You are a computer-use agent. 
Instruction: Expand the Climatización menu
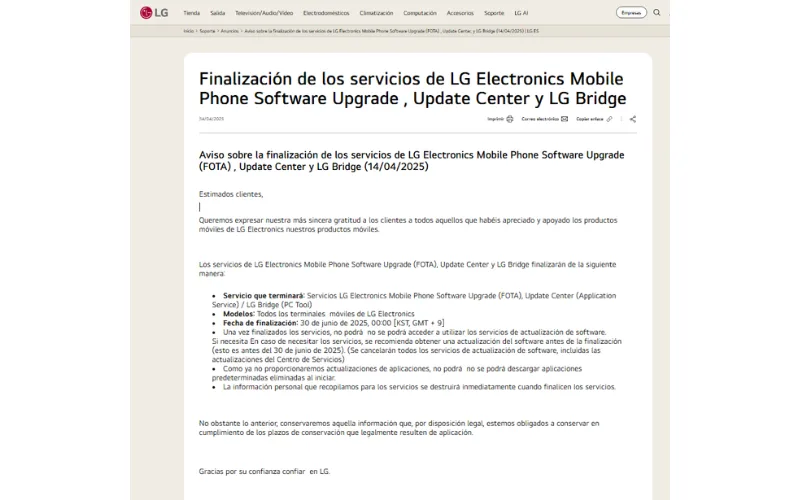point(376,13)
